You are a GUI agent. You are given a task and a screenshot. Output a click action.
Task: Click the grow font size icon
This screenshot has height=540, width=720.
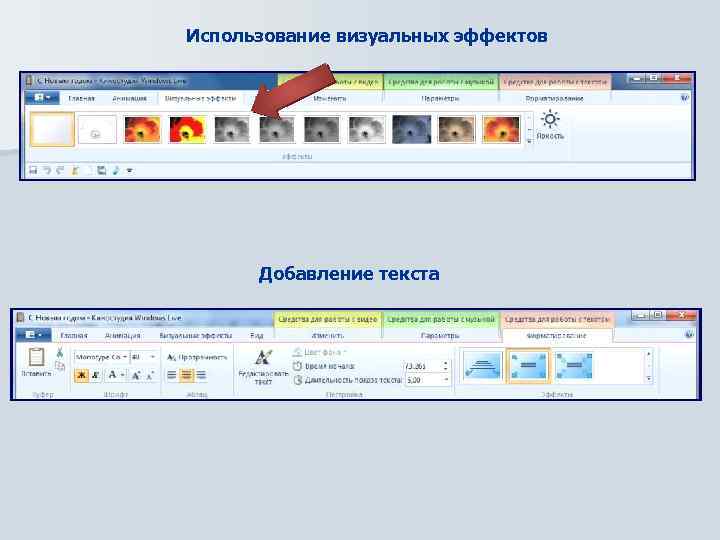click(x=136, y=375)
